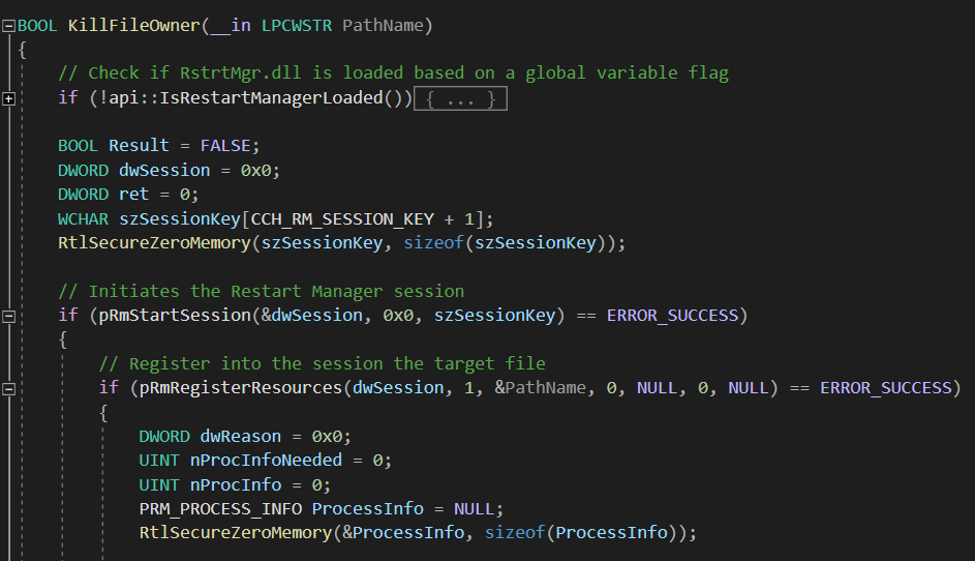
Task: Place cursor on LPCWSTR type keyword
Action: pos(297,26)
